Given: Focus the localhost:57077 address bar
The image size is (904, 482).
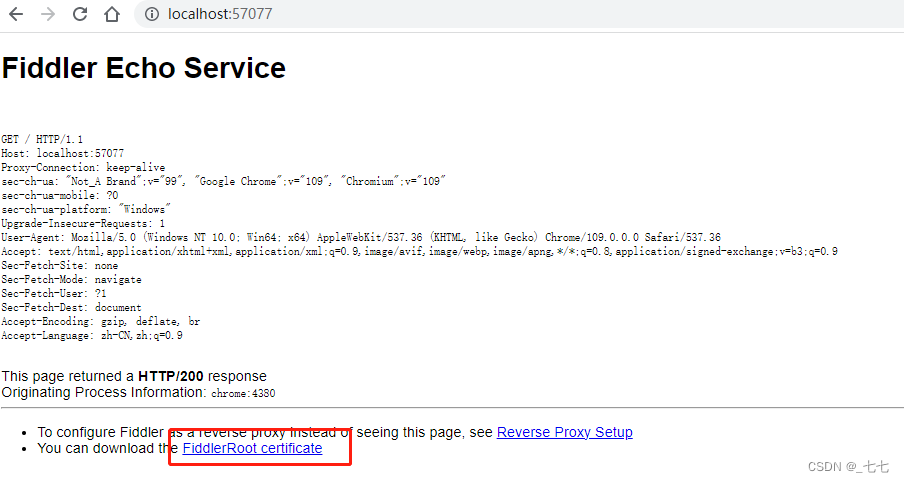Looking at the screenshot, I should (x=519, y=14).
